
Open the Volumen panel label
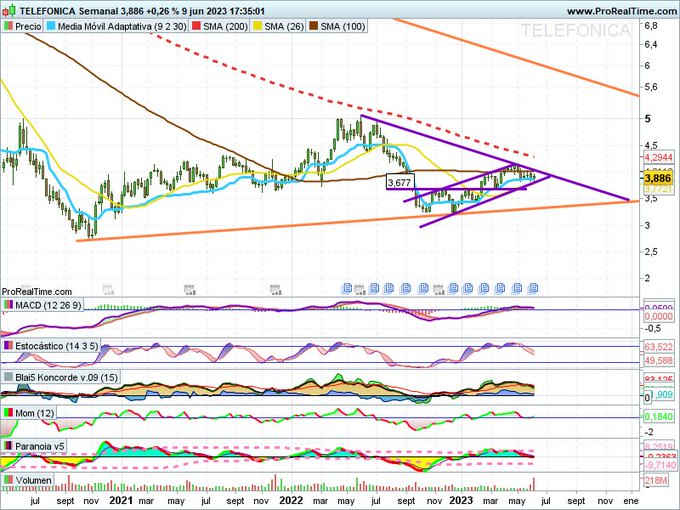[33, 480]
